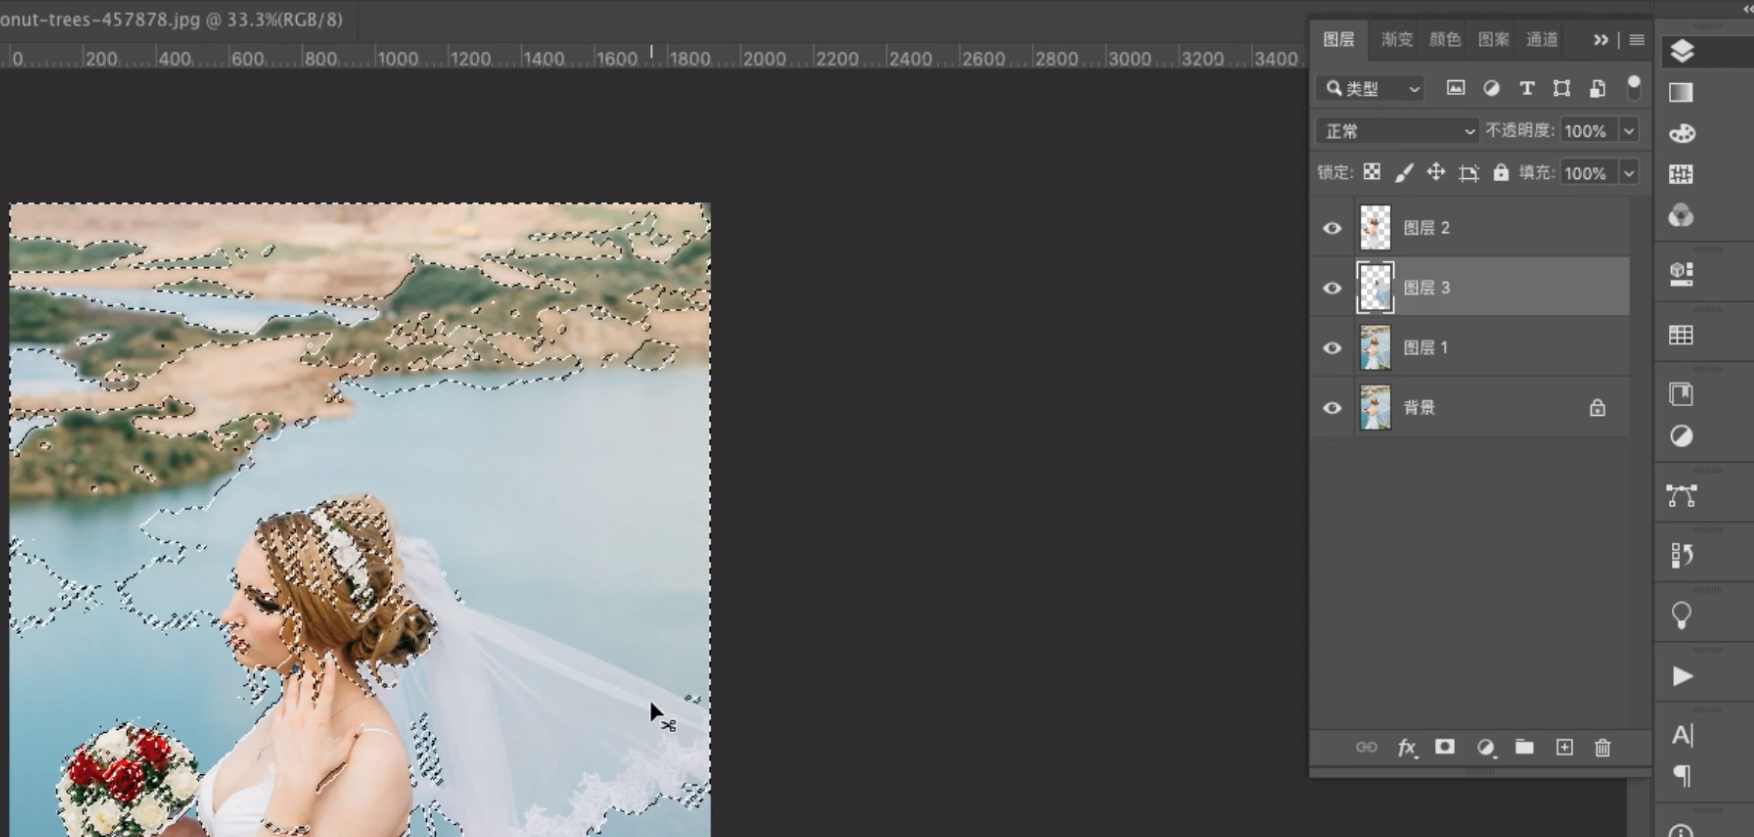Filter layers by pixel image type

click(x=1455, y=88)
